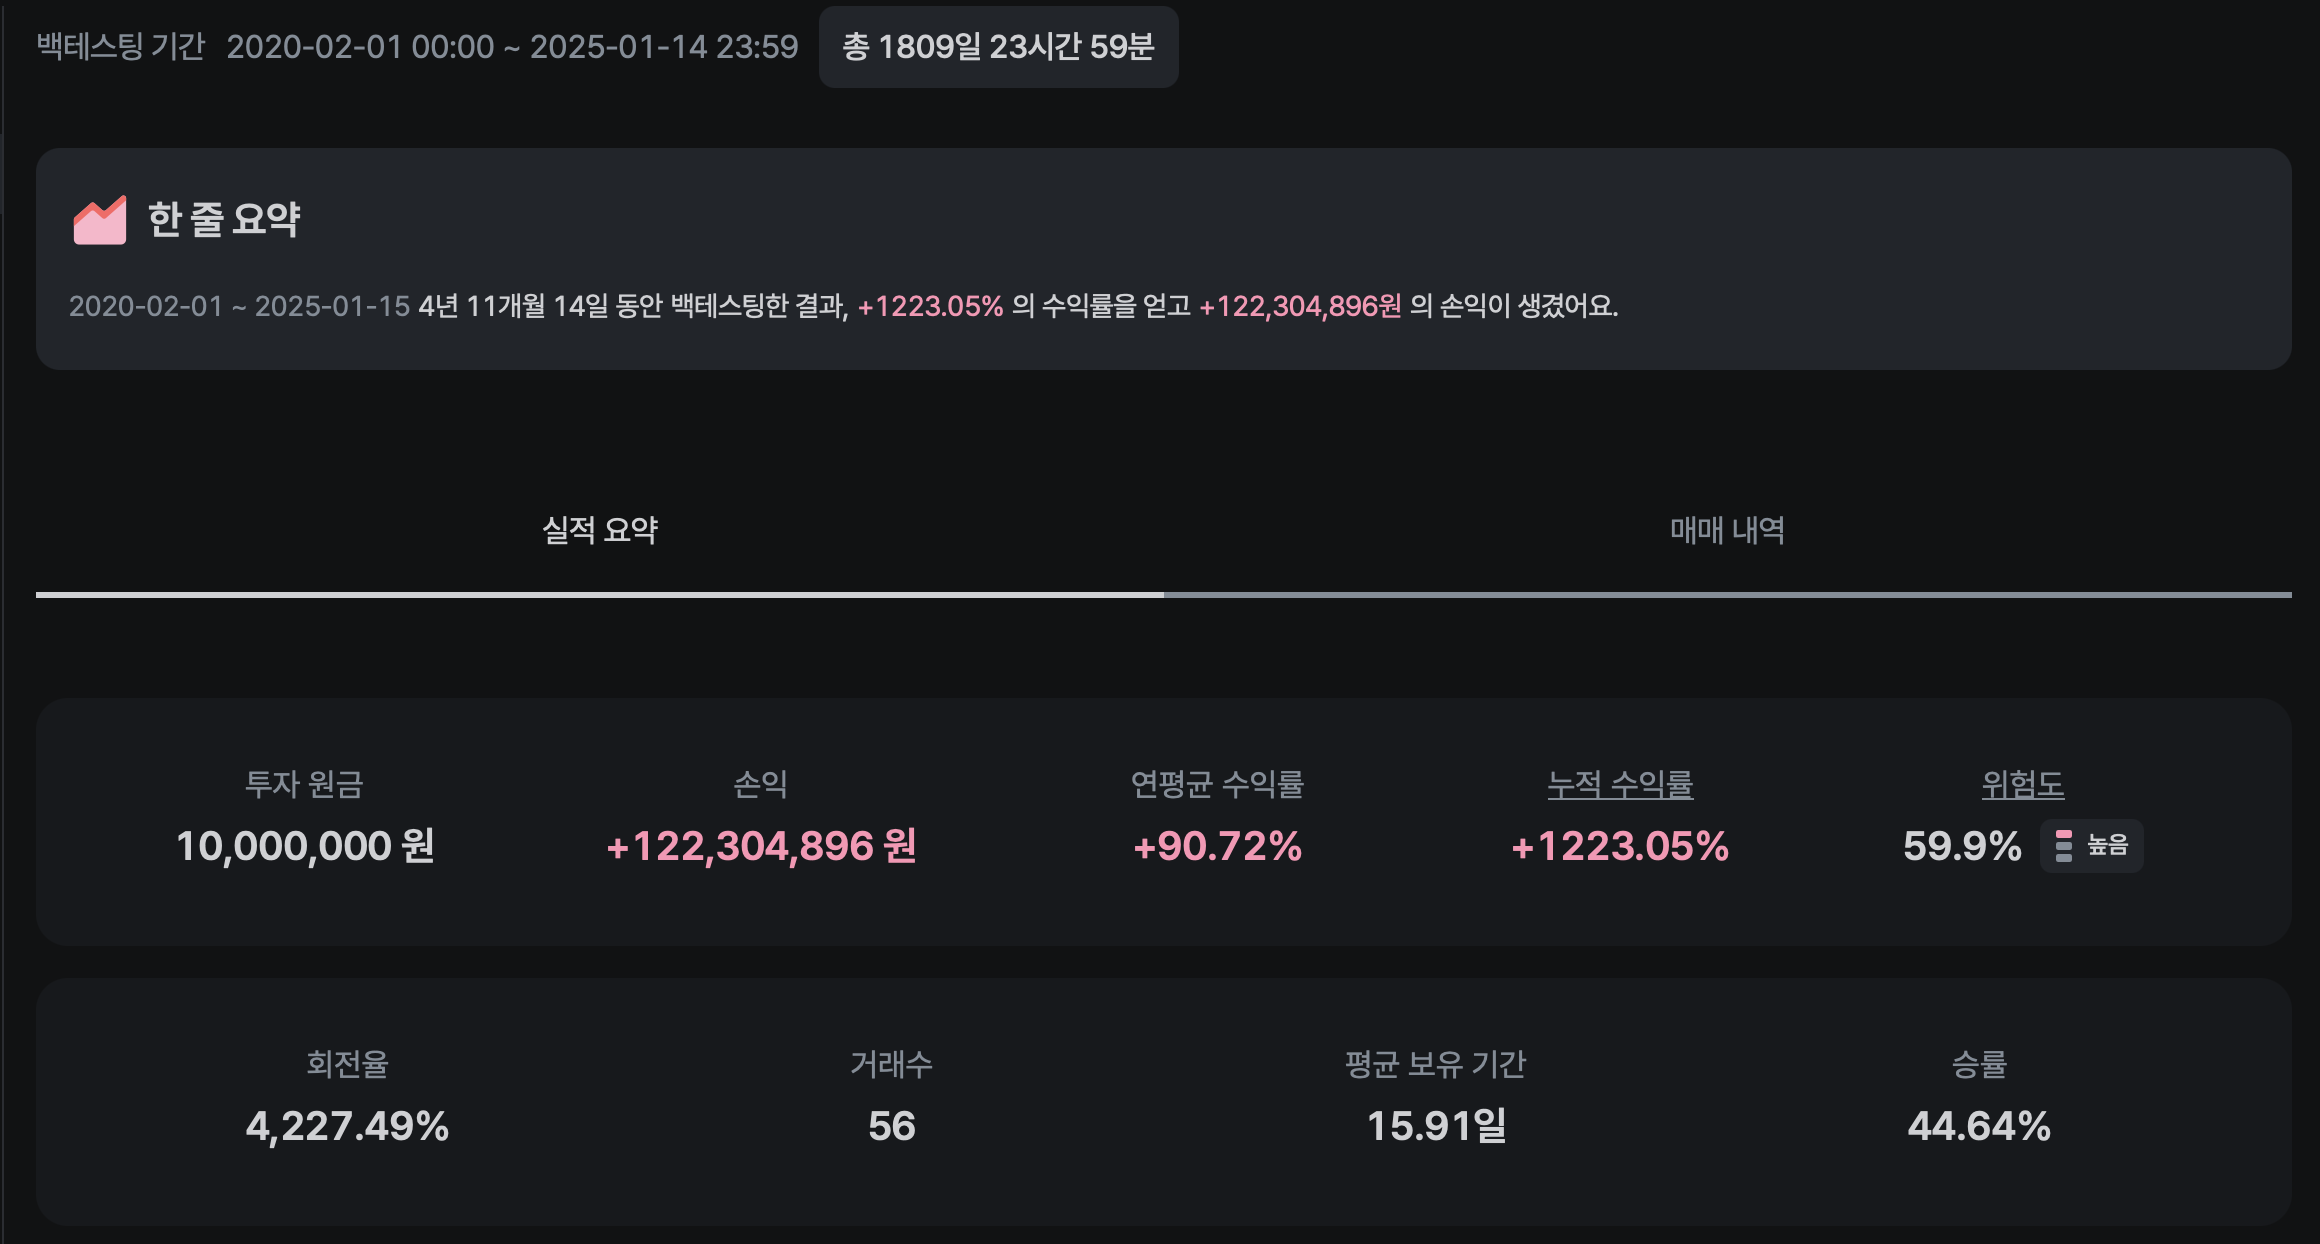Click the +122,304,896 원 profit figure in stats
This screenshot has height=1244, width=2320.
click(x=761, y=846)
